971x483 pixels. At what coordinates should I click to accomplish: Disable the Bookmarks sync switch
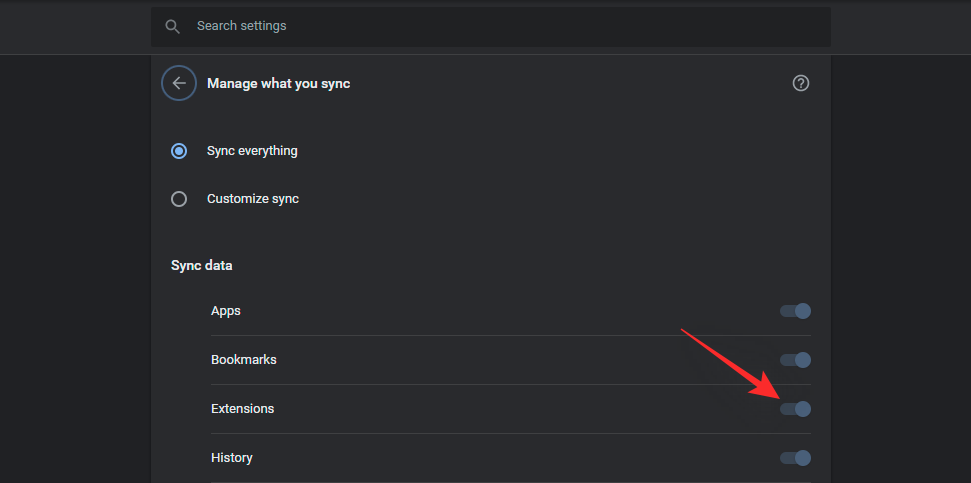click(x=796, y=360)
